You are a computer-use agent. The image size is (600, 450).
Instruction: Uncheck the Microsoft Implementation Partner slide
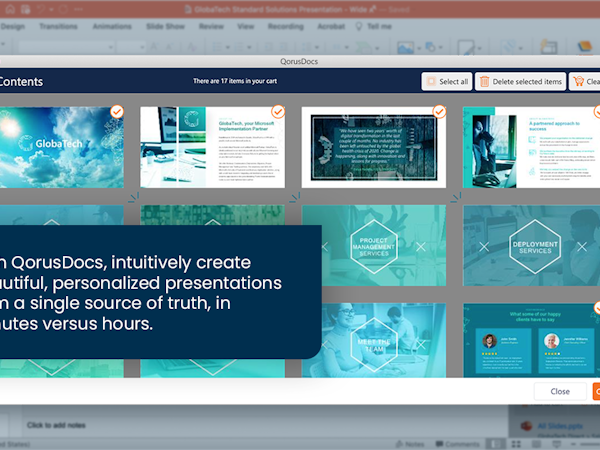(x=278, y=111)
